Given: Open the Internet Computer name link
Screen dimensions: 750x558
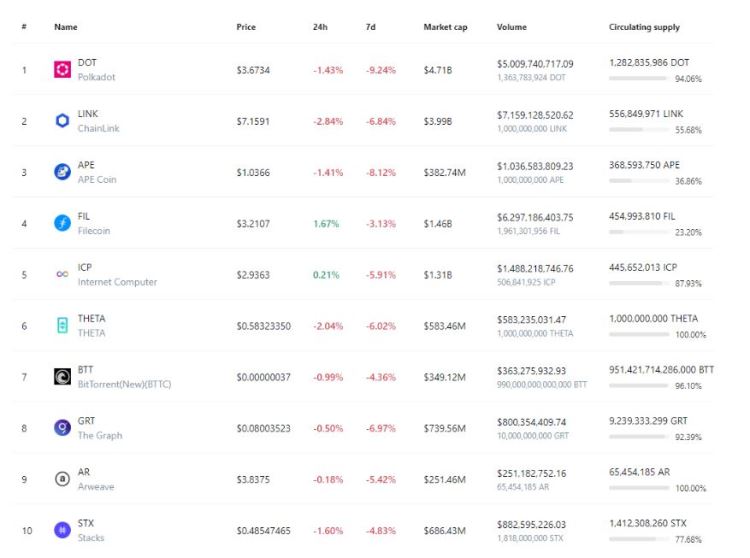Looking at the screenshot, I should (x=117, y=282).
